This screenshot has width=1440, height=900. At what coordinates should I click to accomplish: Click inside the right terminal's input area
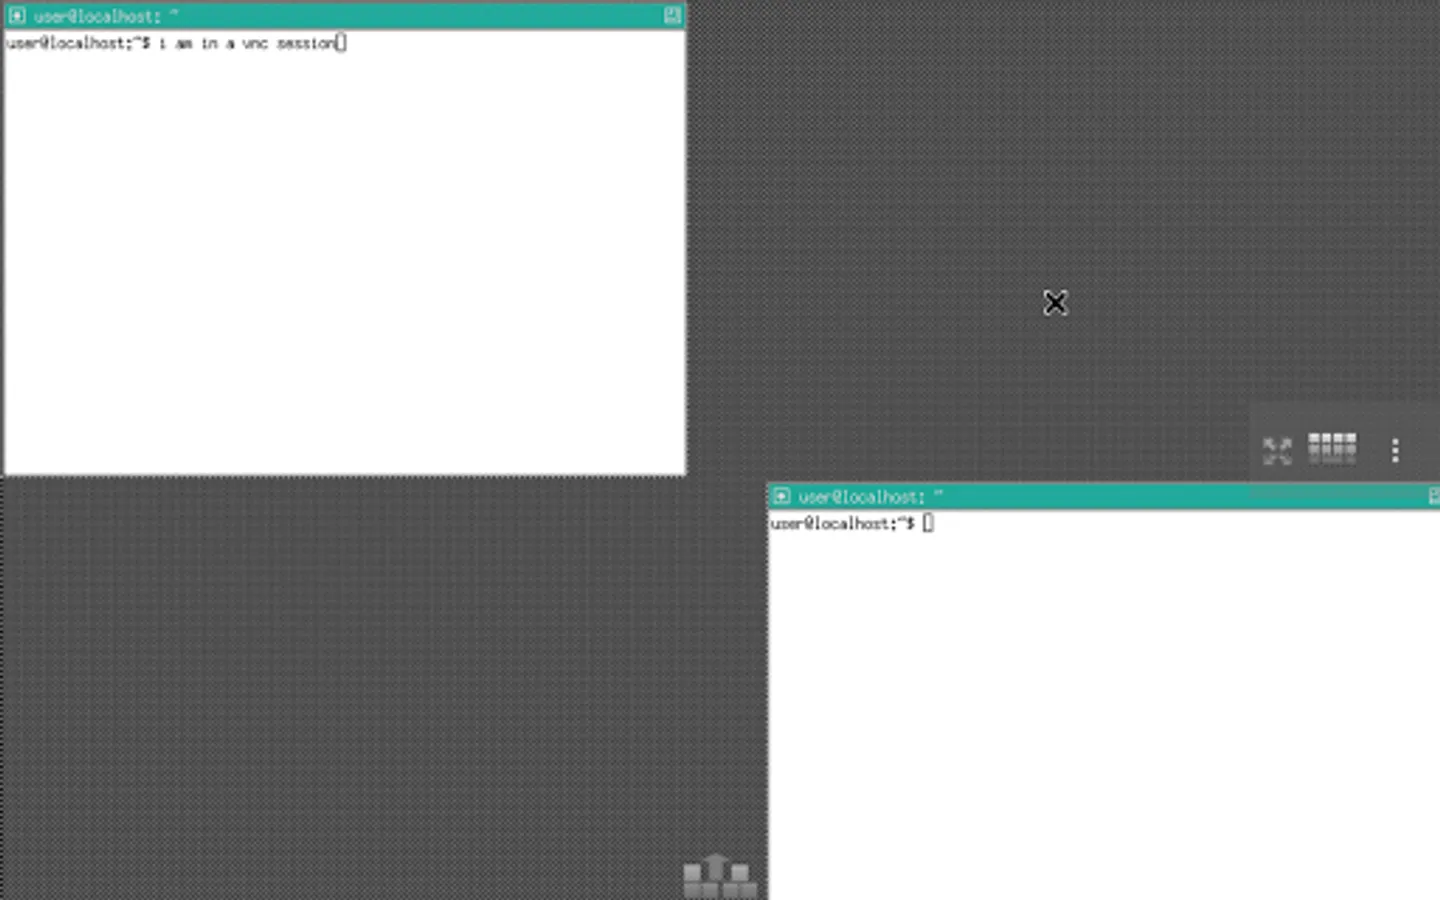coord(1050,650)
